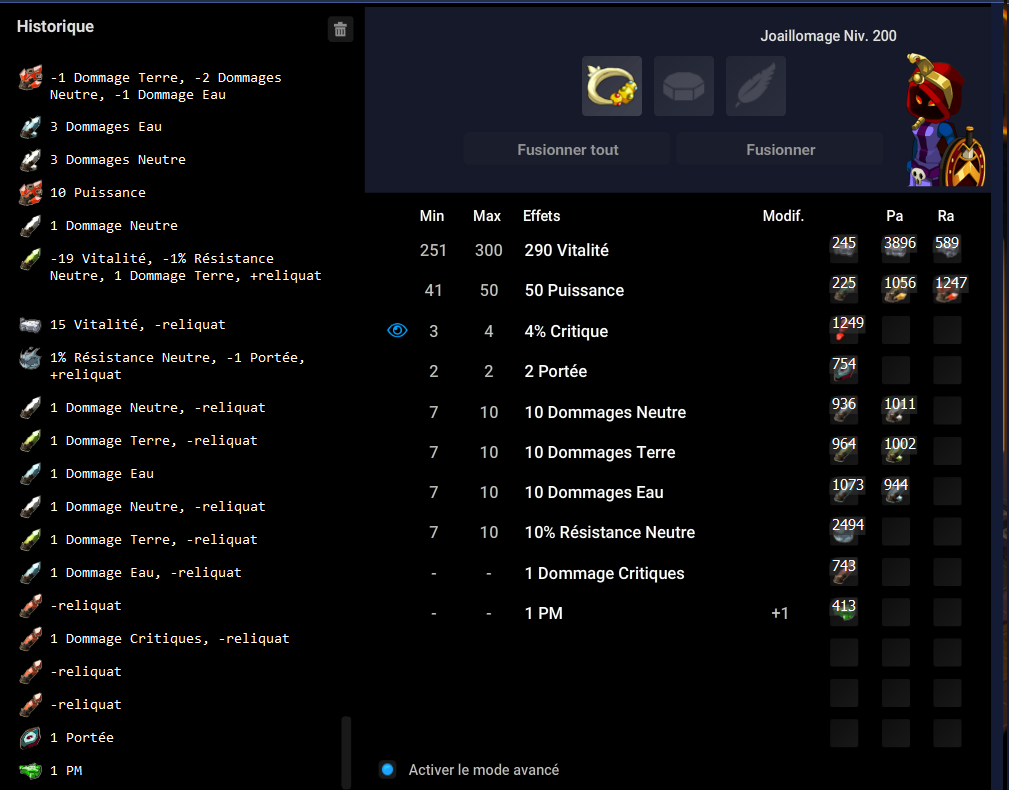Enable the advanced mode radio option
This screenshot has height=790, width=1009.
coord(387,769)
